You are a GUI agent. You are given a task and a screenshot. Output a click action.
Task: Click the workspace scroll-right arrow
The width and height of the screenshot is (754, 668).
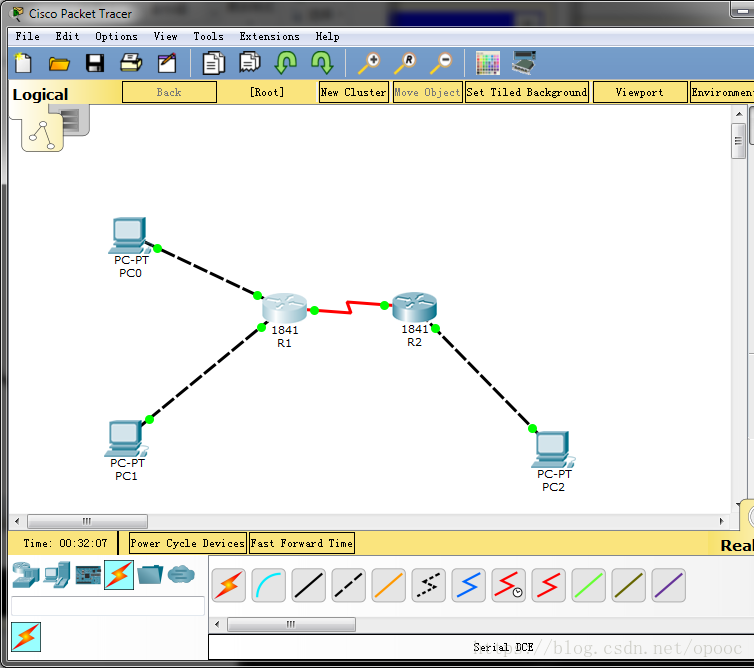[721, 521]
